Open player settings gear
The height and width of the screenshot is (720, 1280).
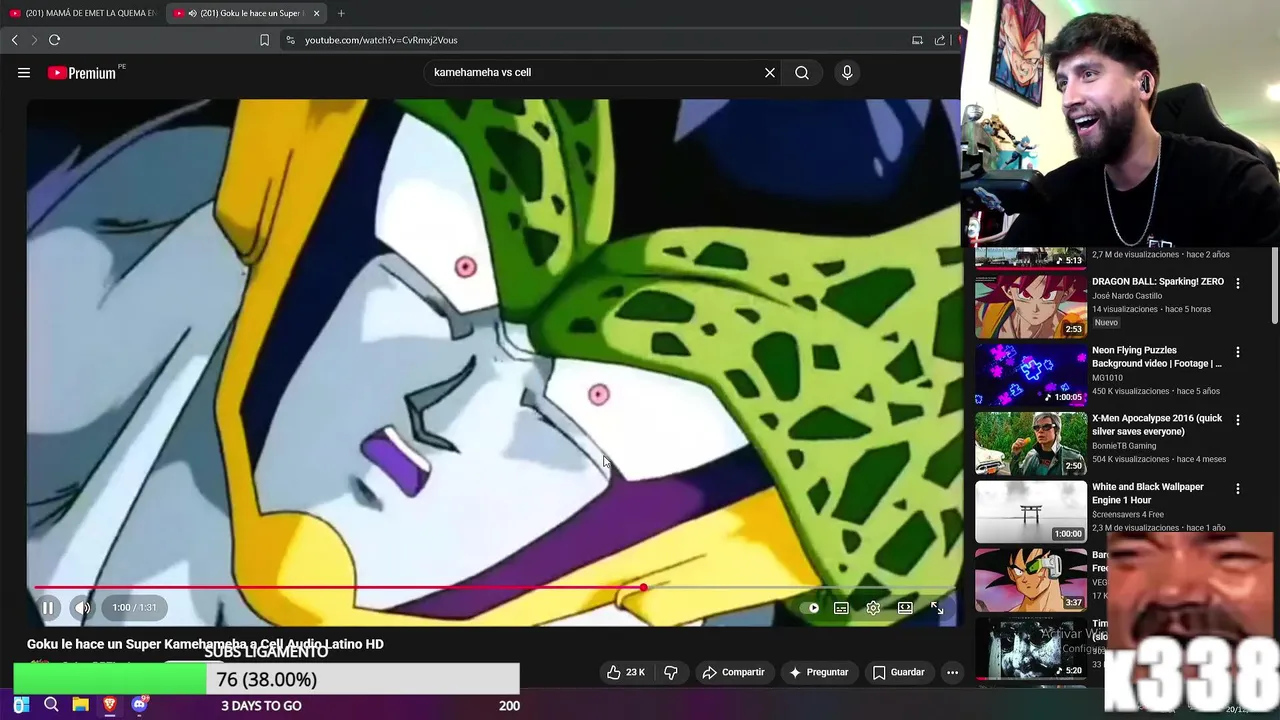pos(873,607)
